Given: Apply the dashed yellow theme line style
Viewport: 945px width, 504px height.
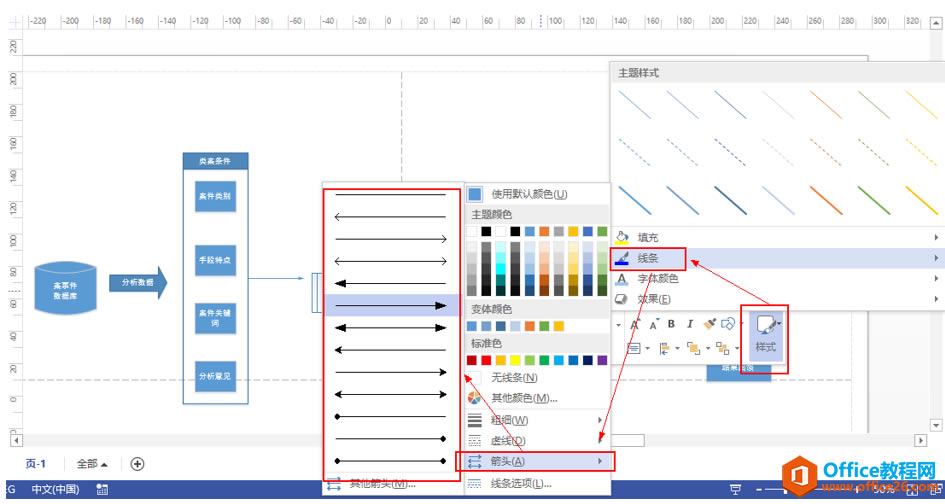Looking at the screenshot, I should coord(921,152).
